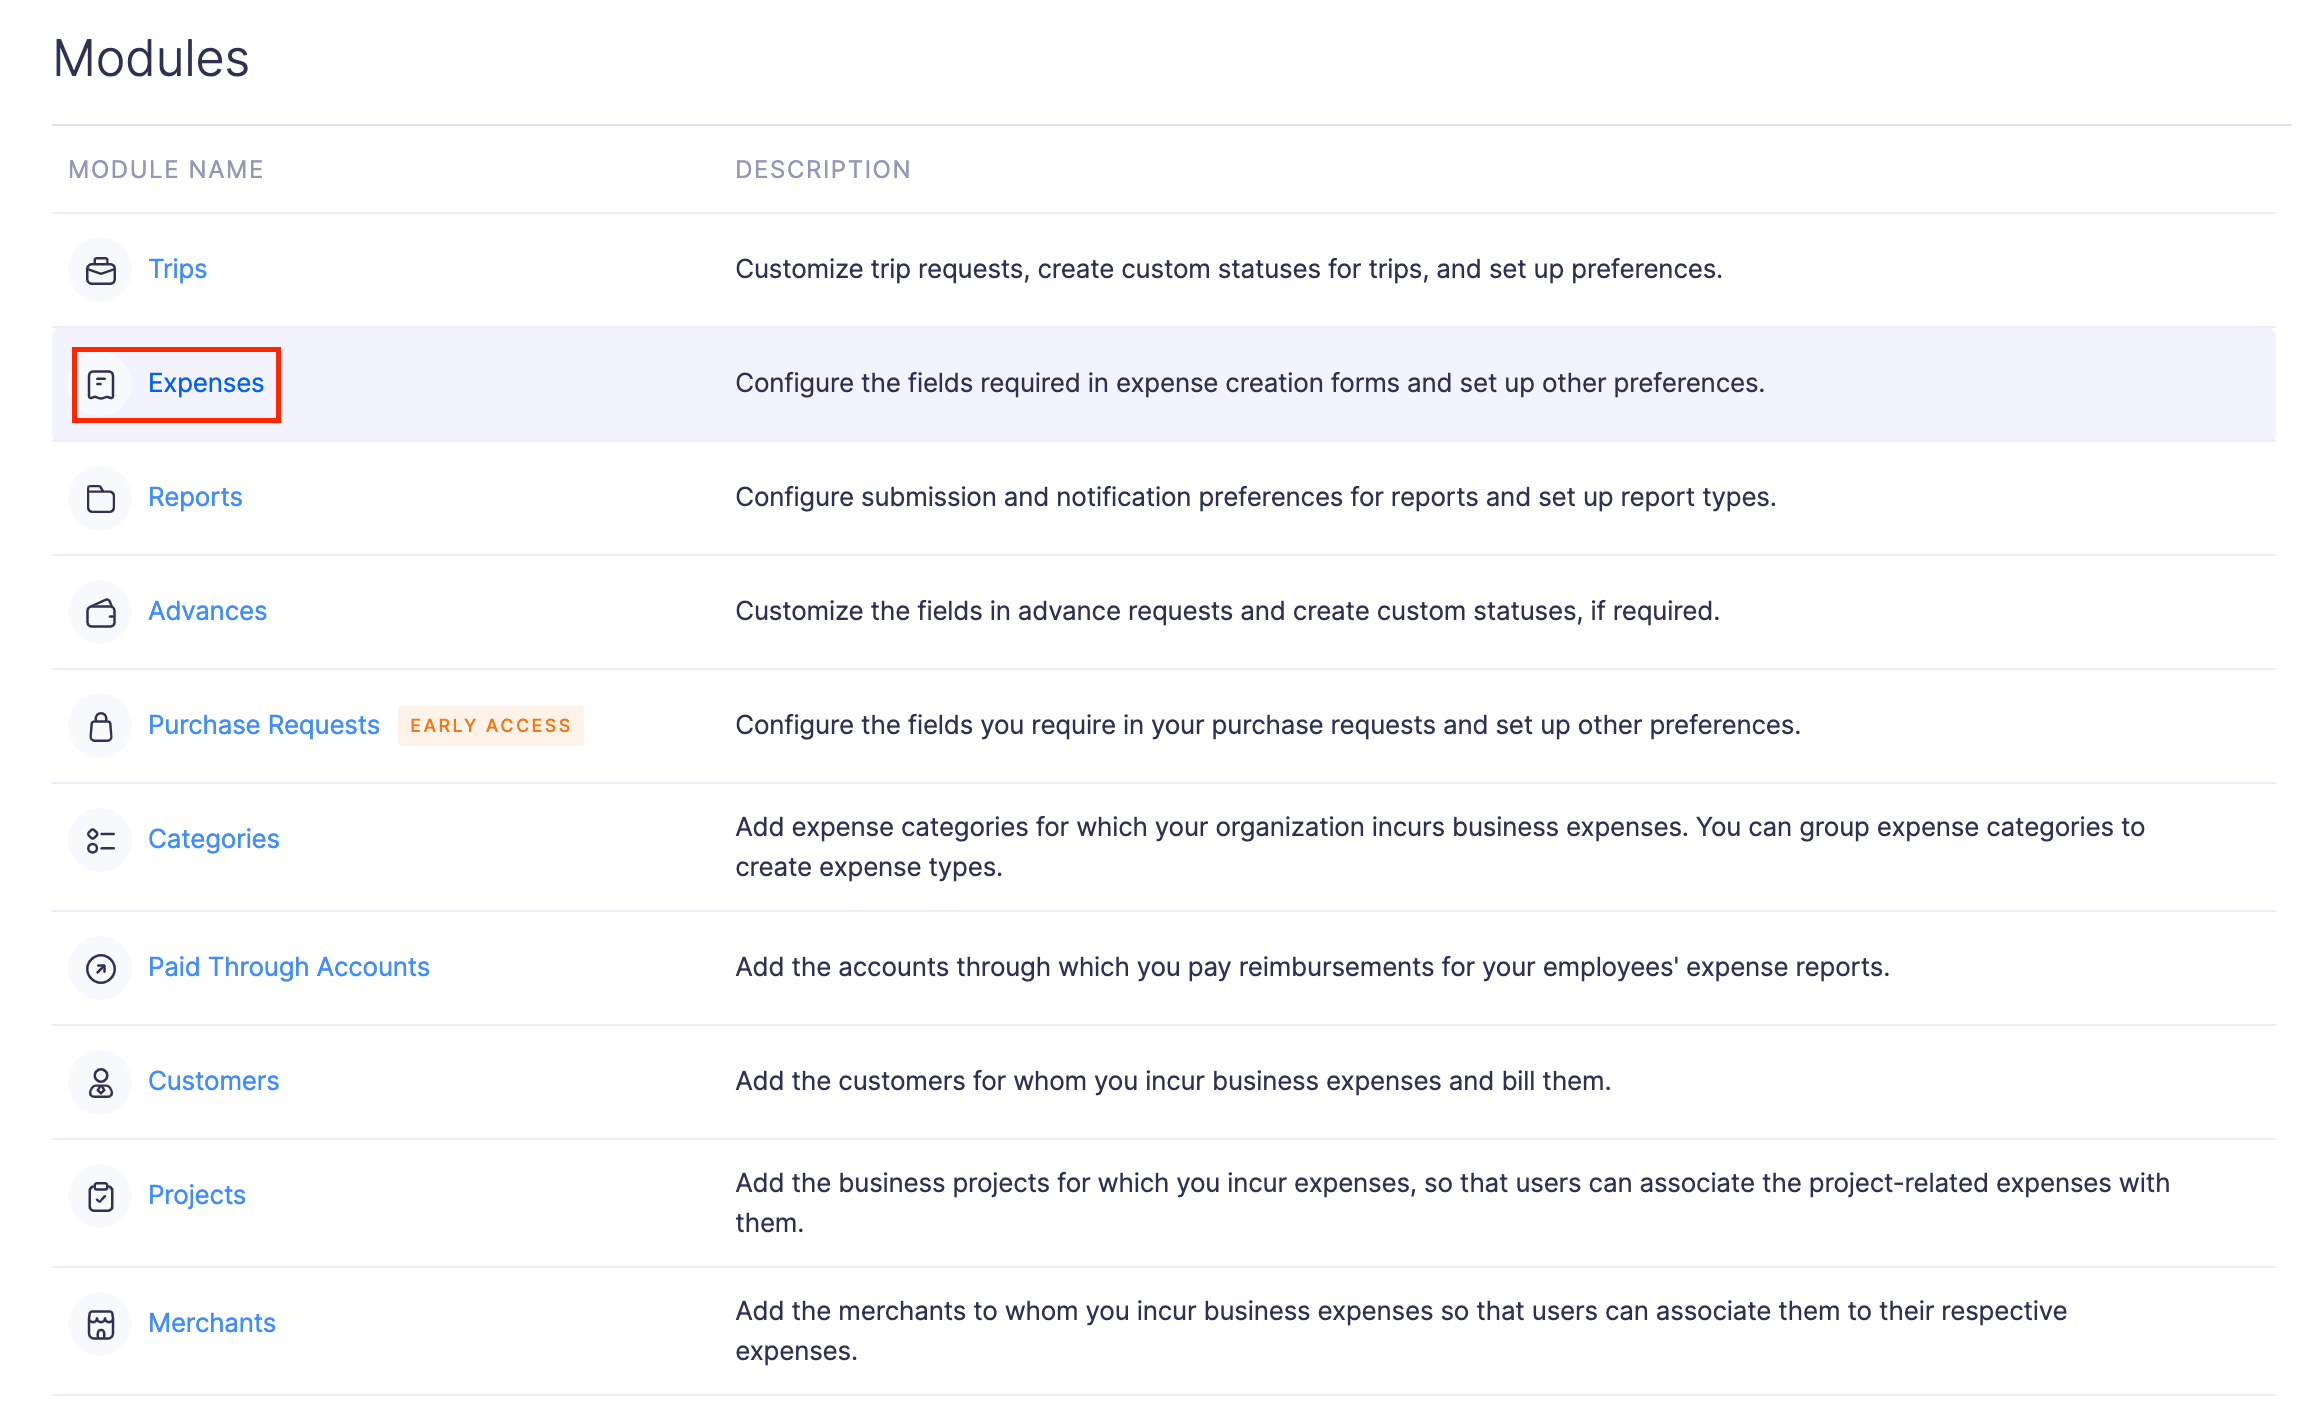
Task: Click the Early Access badge
Action: [x=490, y=726]
